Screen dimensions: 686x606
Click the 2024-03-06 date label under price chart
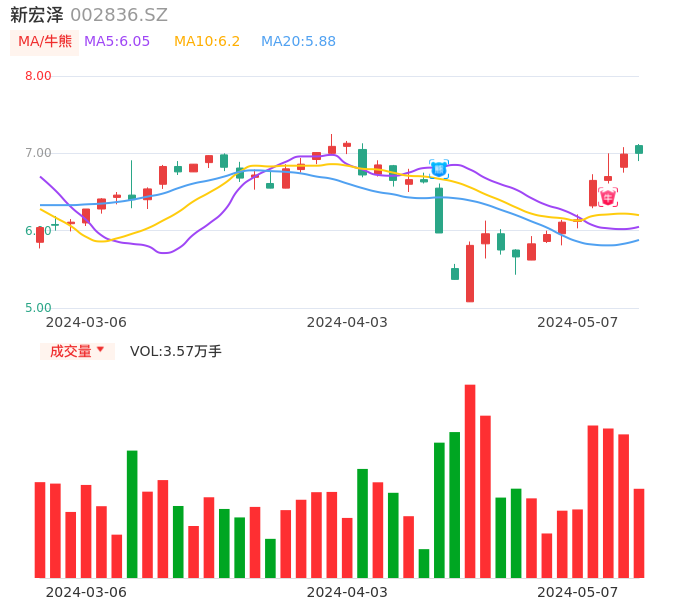(86, 322)
